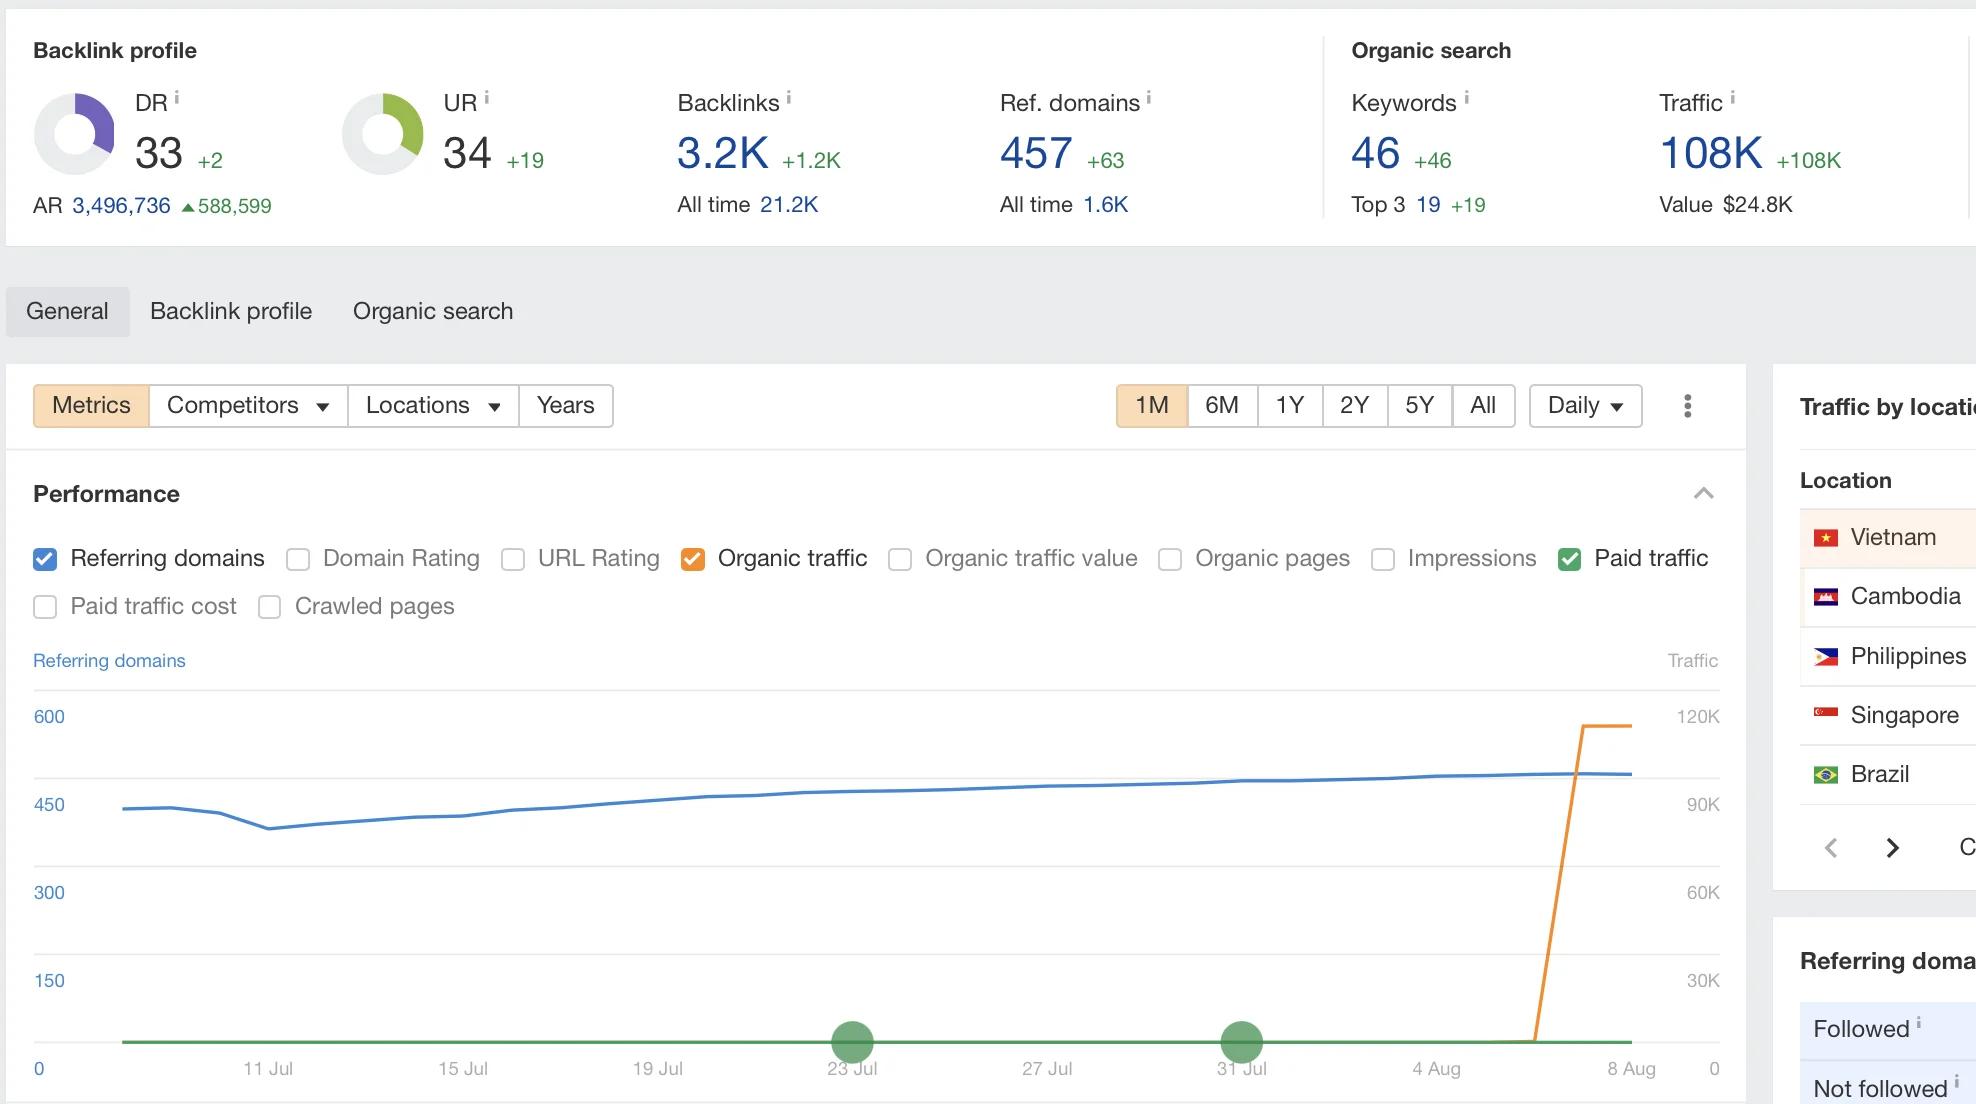
Task: Uncheck Referring domains checkbox
Action: pos(45,559)
